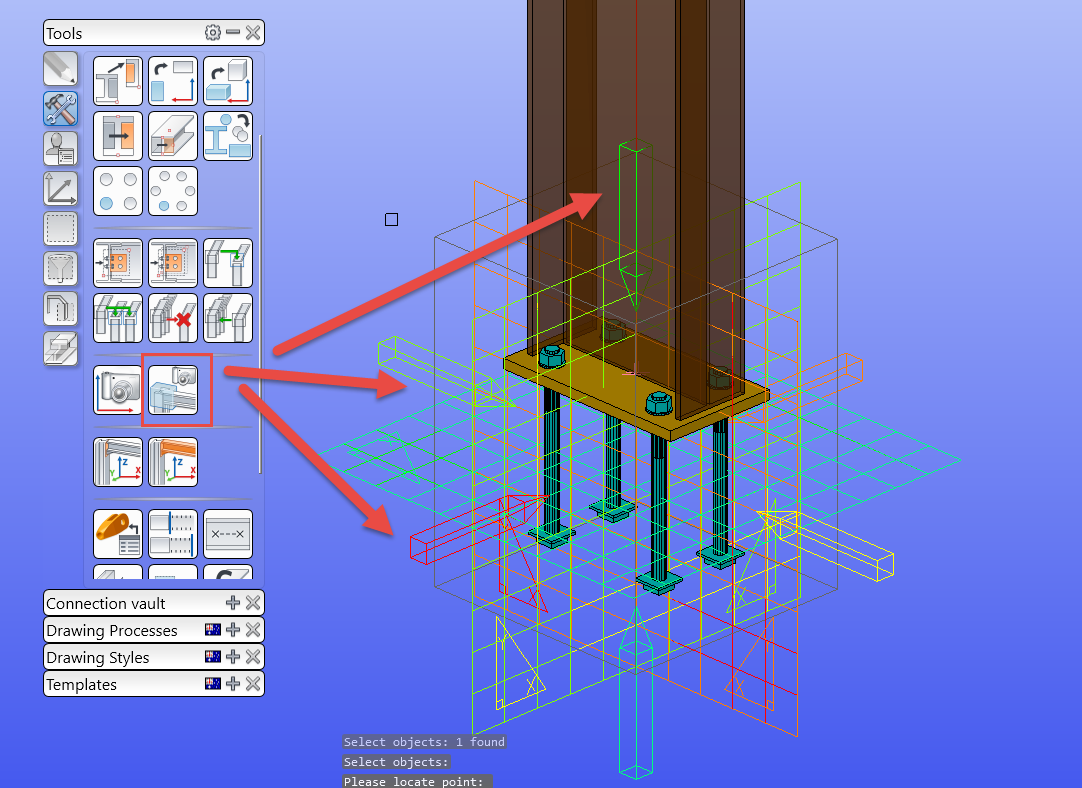Viewport: 1082px width, 788px height.
Task: Select the split beam x---x tool
Action: (x=228, y=533)
